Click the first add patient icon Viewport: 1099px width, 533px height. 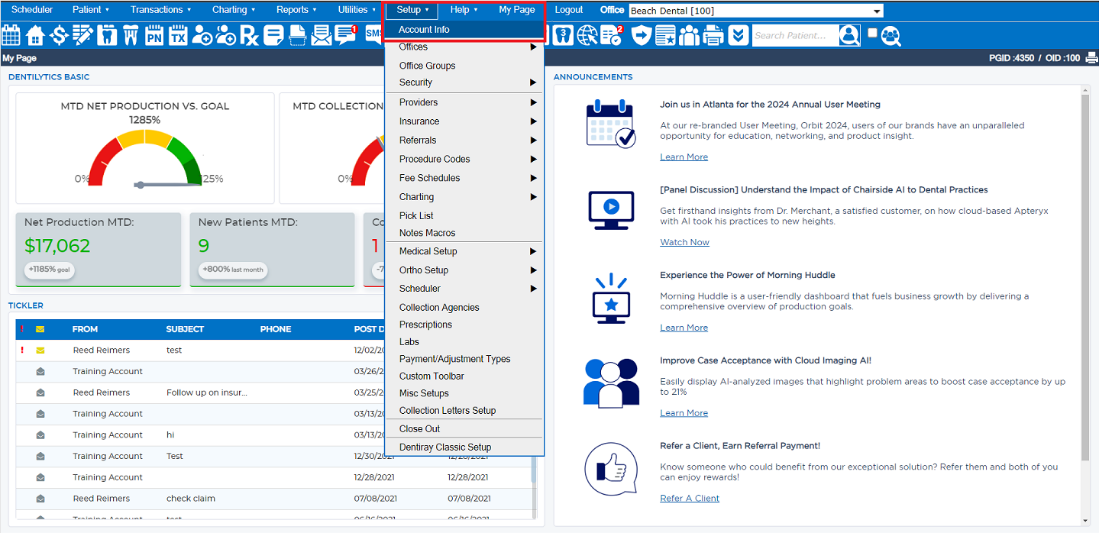click(203, 34)
